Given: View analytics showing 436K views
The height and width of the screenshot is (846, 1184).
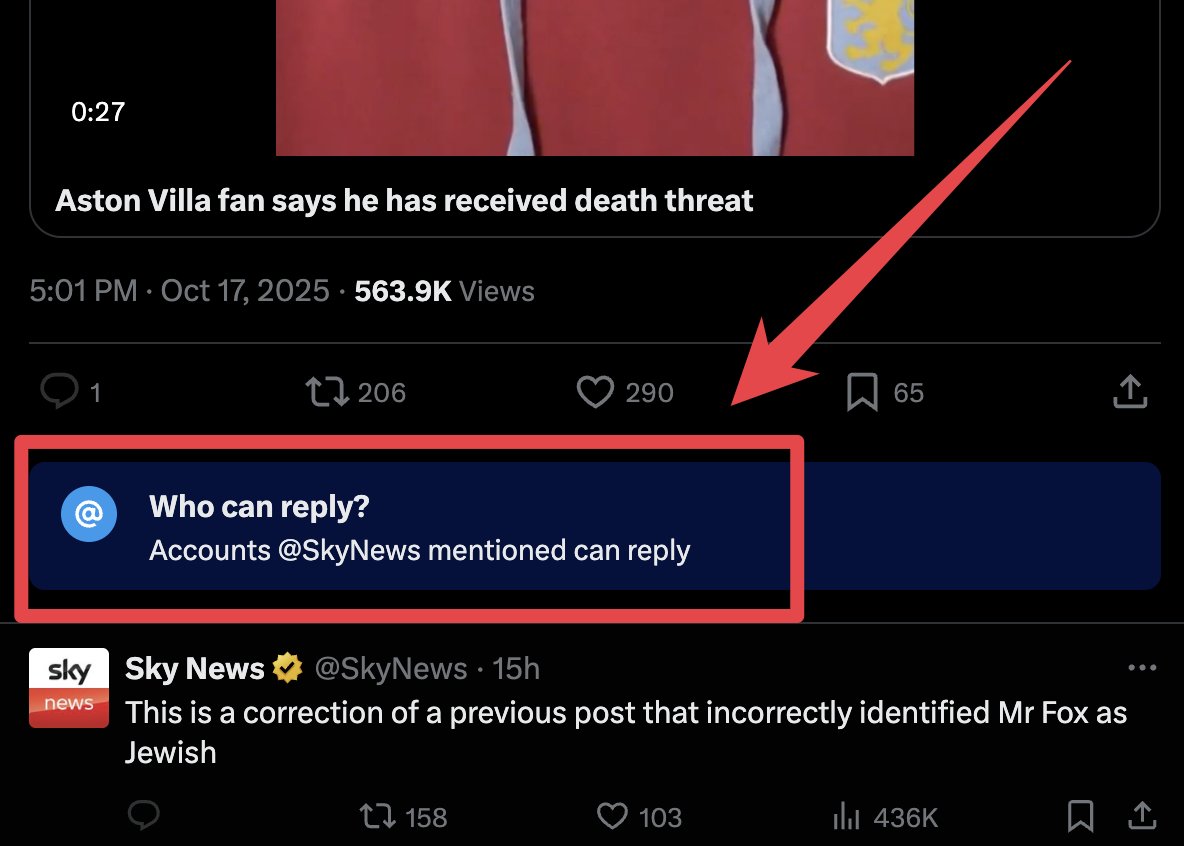Looking at the screenshot, I should pos(885,817).
